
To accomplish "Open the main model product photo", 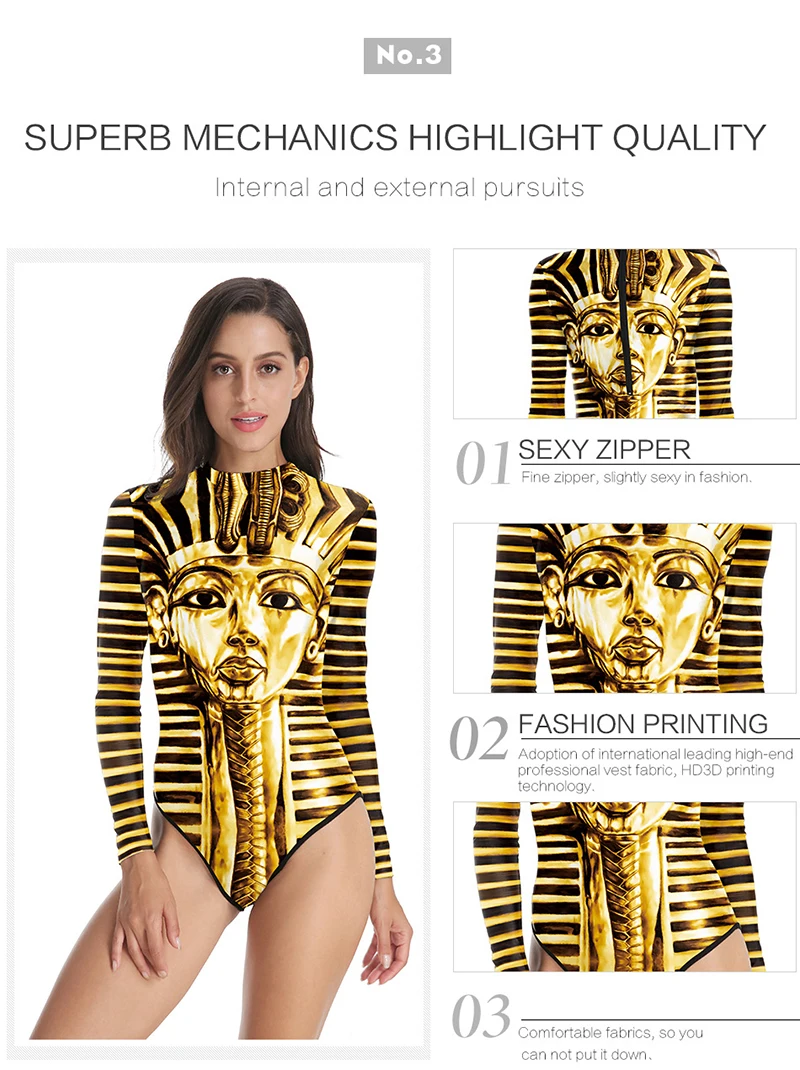I will pyautogui.click(x=219, y=654).
